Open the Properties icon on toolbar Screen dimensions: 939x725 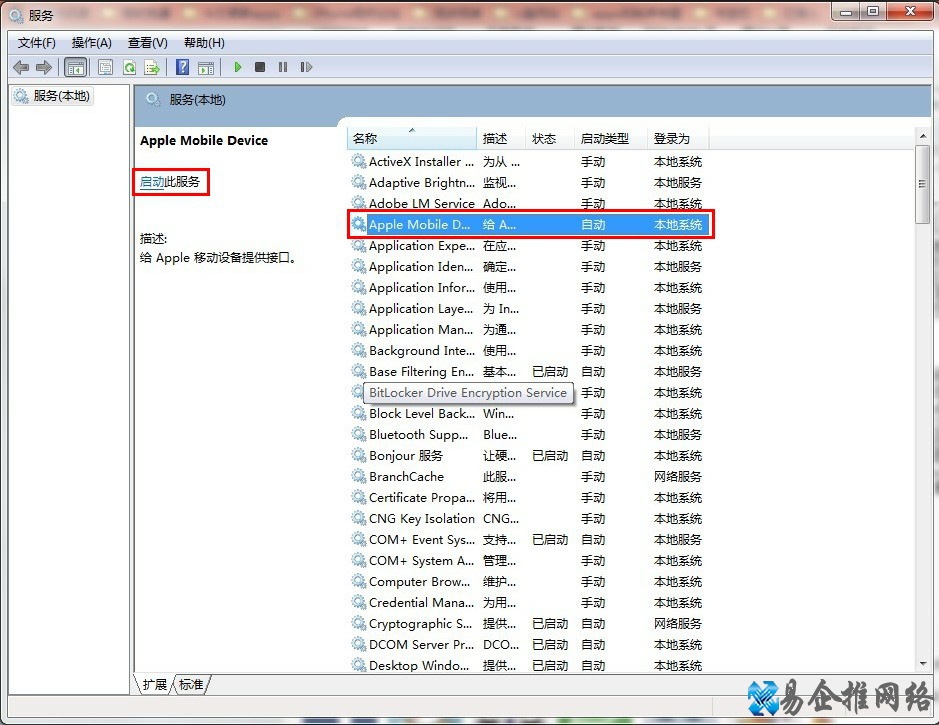[x=105, y=66]
